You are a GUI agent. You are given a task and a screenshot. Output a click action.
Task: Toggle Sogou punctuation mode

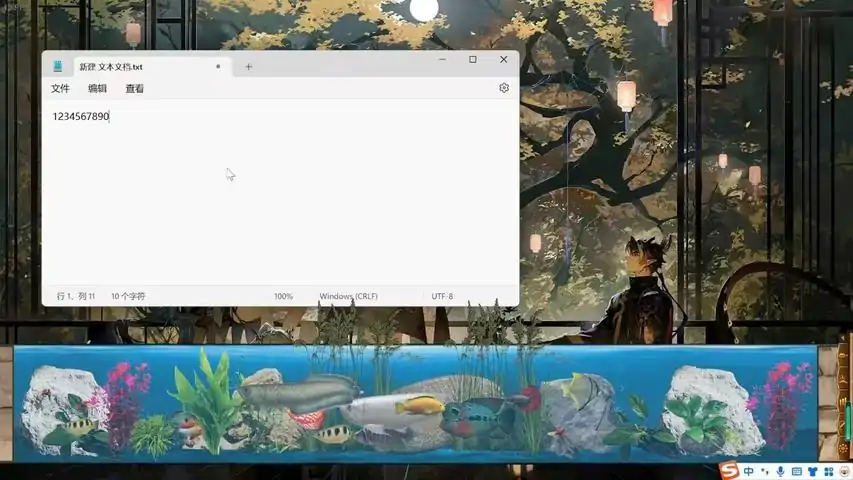(765, 472)
